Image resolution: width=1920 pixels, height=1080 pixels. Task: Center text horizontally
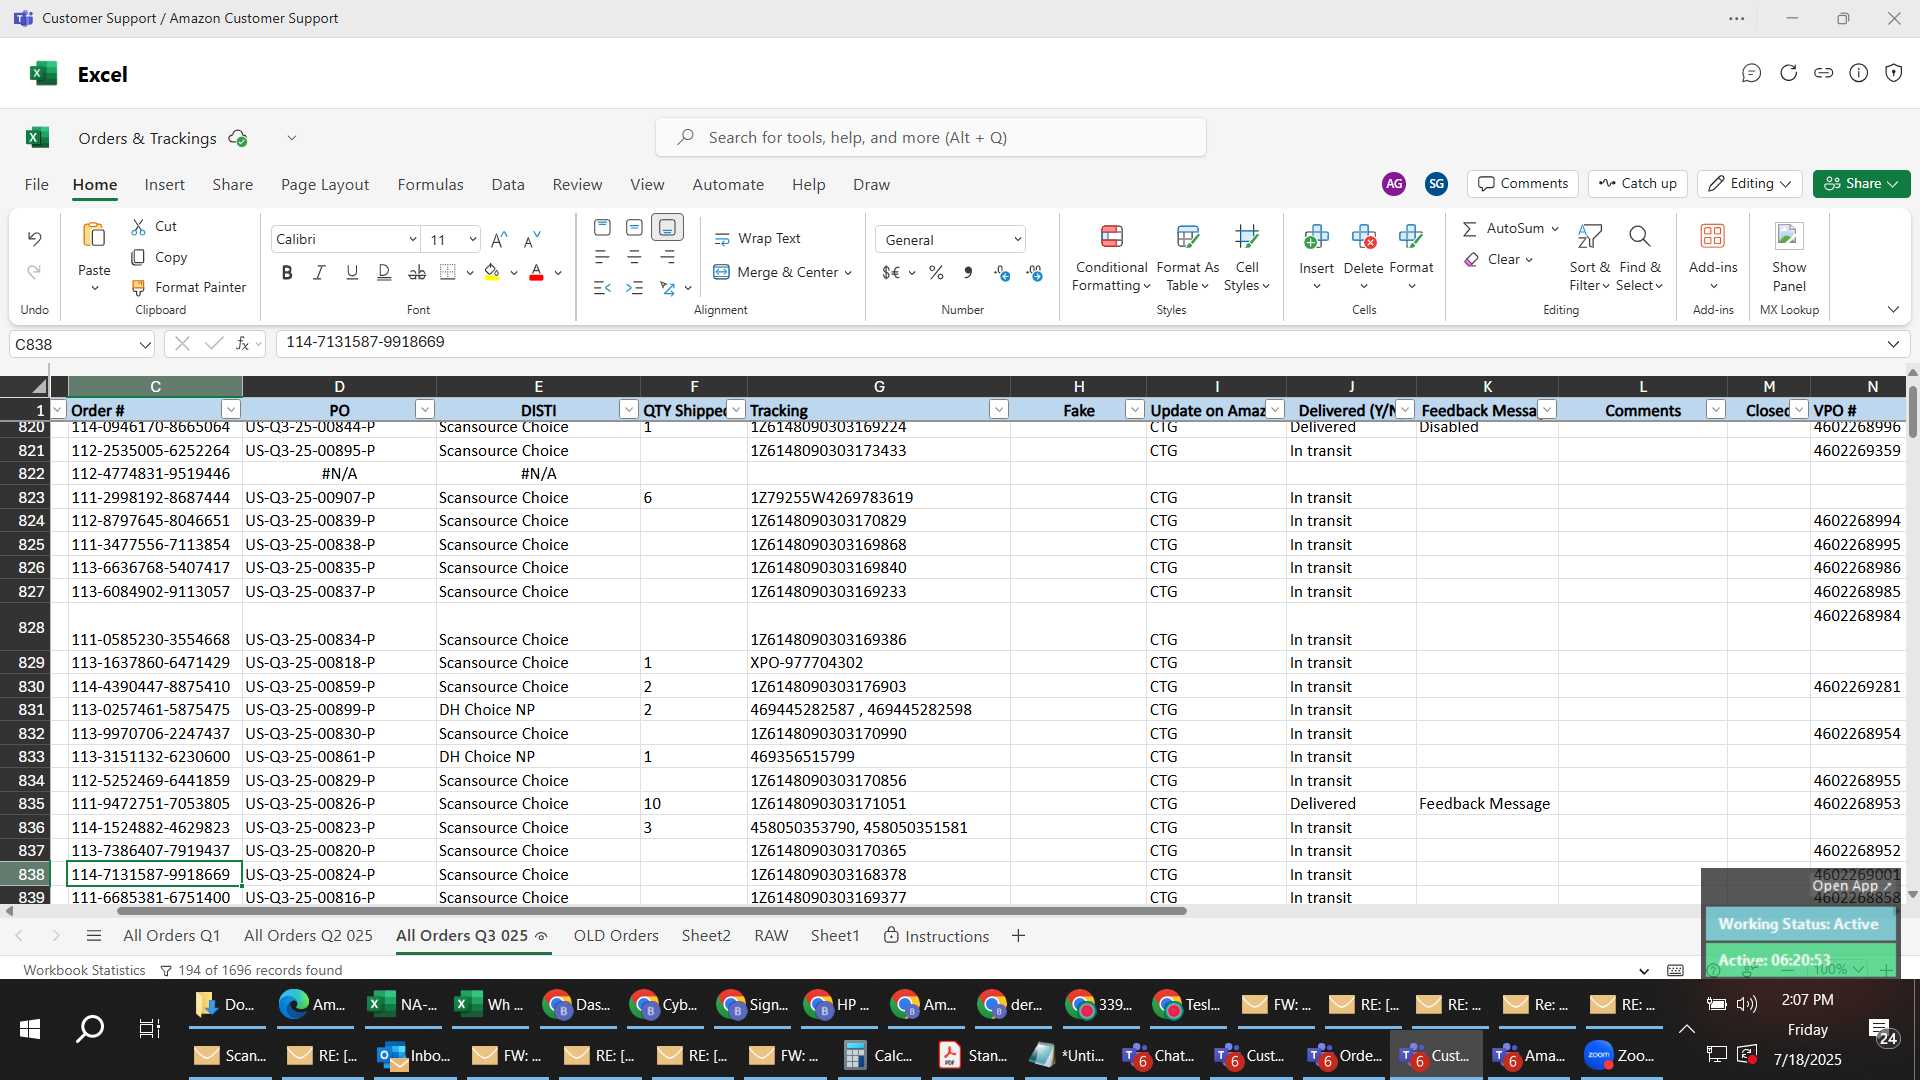coord(634,257)
